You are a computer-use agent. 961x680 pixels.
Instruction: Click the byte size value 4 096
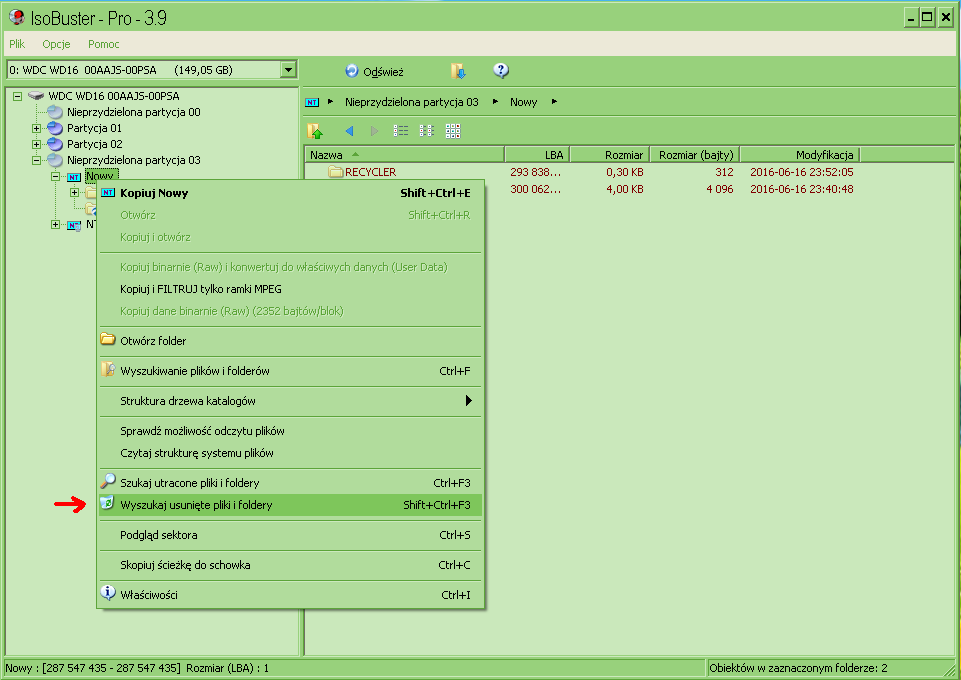click(x=720, y=189)
